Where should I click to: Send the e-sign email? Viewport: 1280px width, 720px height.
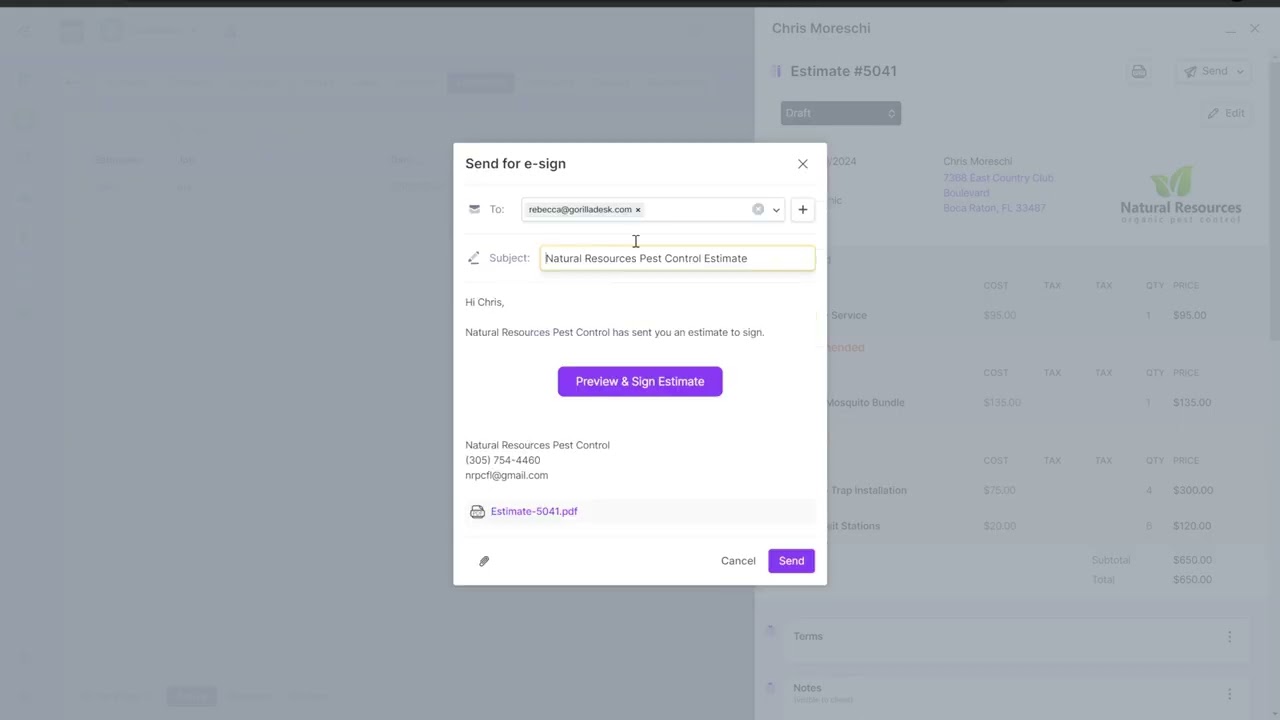[x=791, y=561]
